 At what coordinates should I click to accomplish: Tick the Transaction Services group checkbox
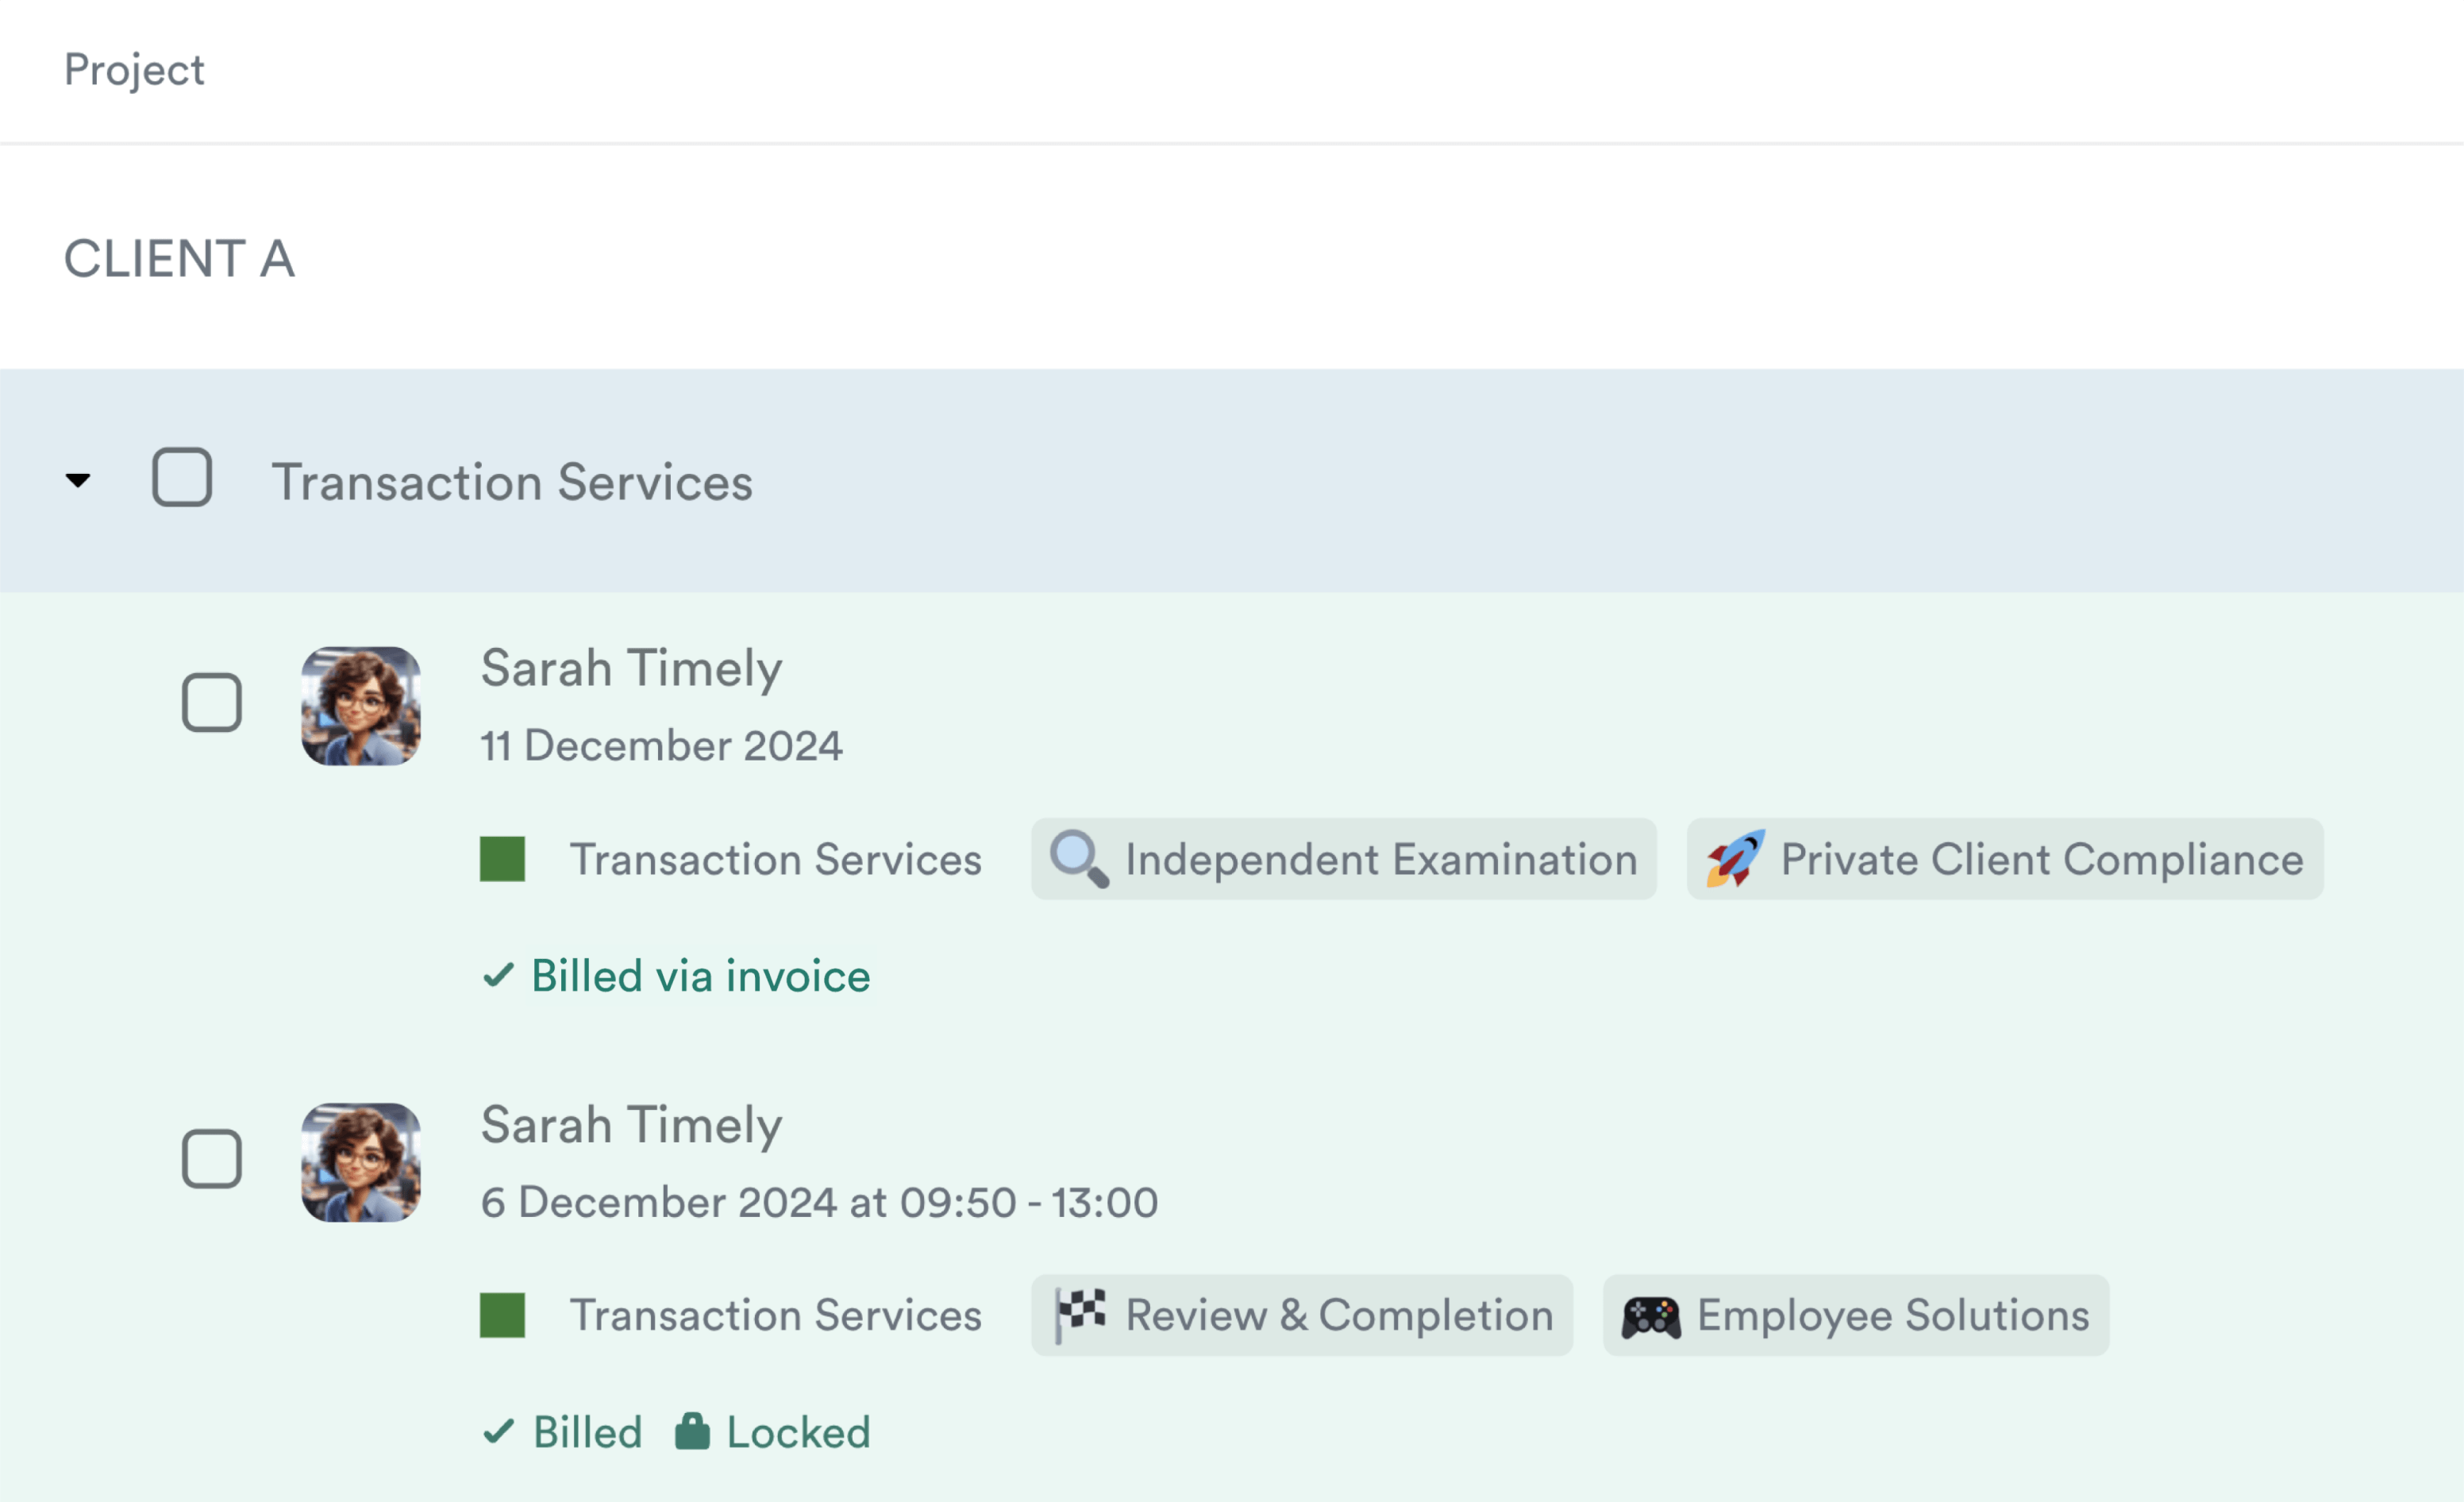[182, 477]
